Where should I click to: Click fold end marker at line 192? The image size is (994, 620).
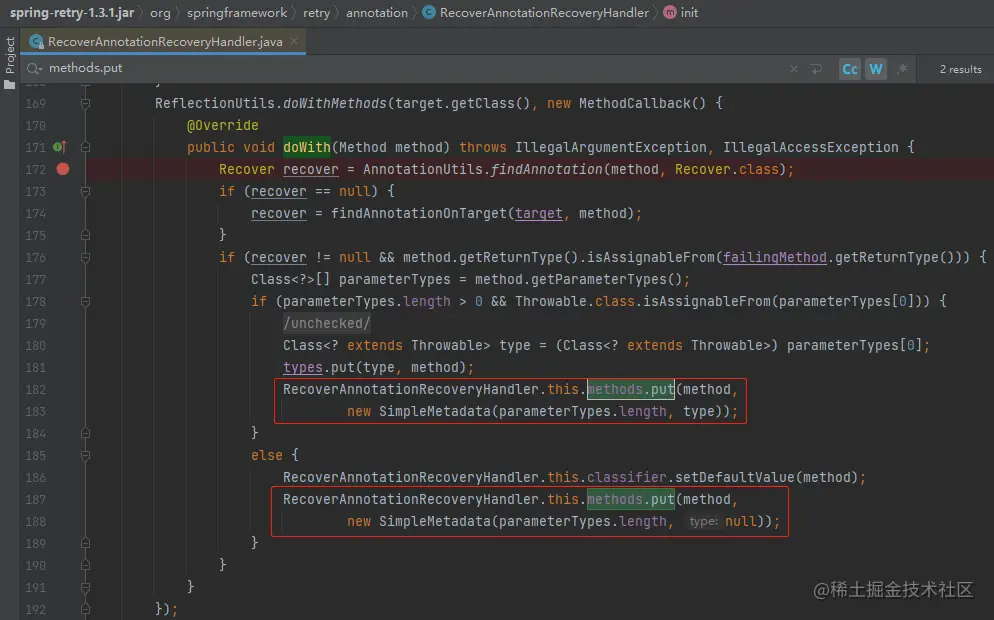coord(85,610)
